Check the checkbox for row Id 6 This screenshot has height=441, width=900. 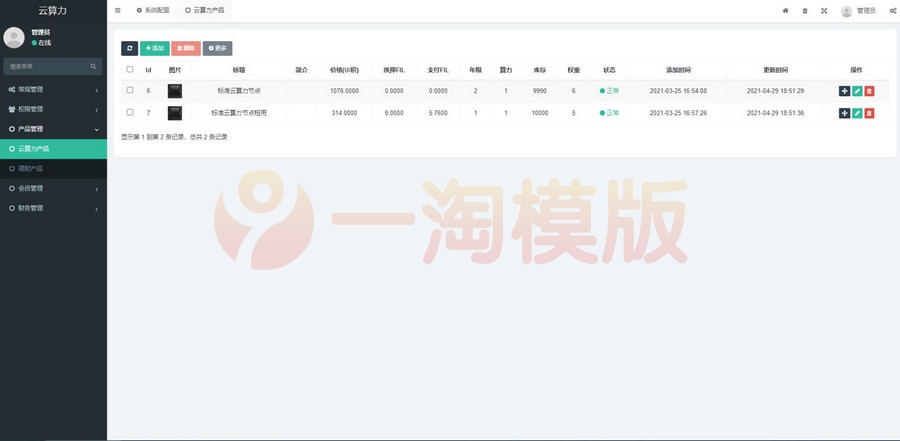pos(130,90)
